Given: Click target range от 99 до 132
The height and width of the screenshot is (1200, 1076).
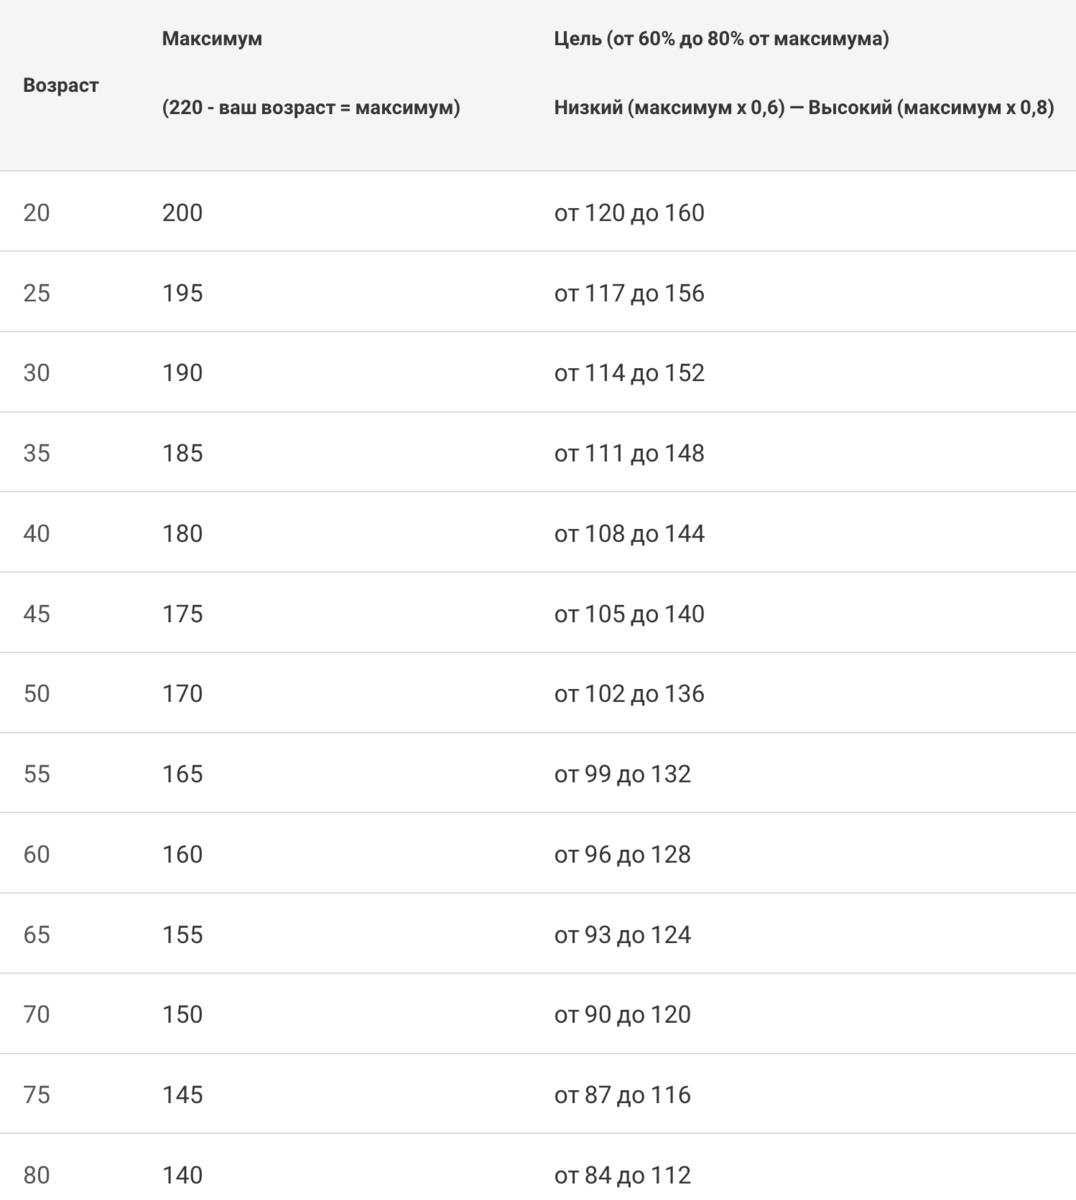Looking at the screenshot, I should [x=622, y=774].
